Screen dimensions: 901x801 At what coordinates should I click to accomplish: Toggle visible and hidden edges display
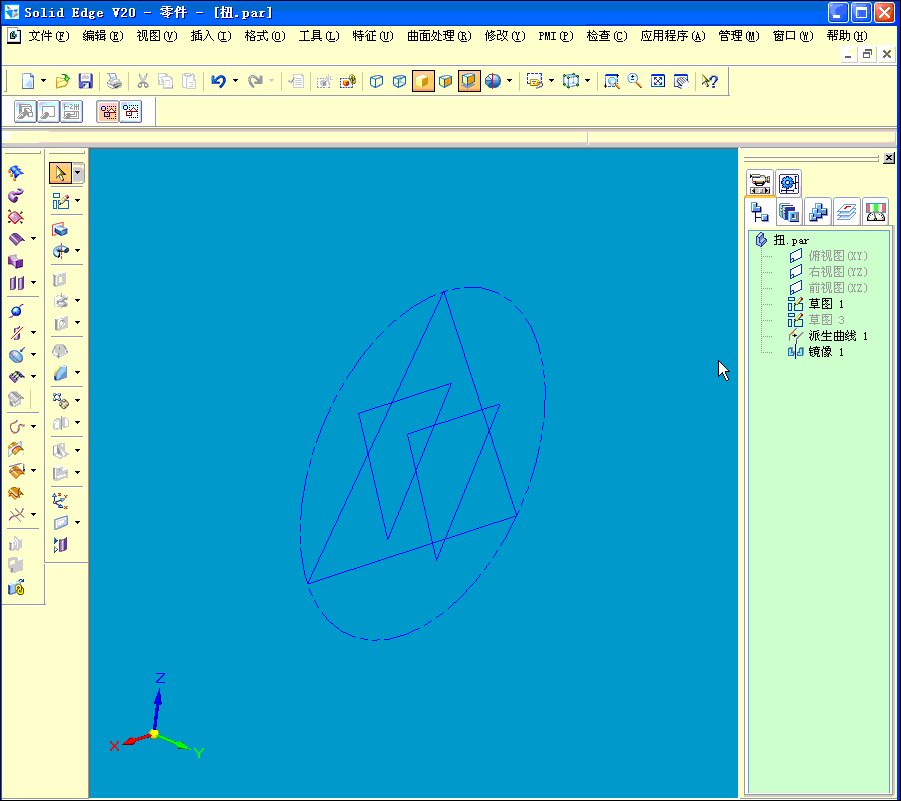tap(399, 81)
